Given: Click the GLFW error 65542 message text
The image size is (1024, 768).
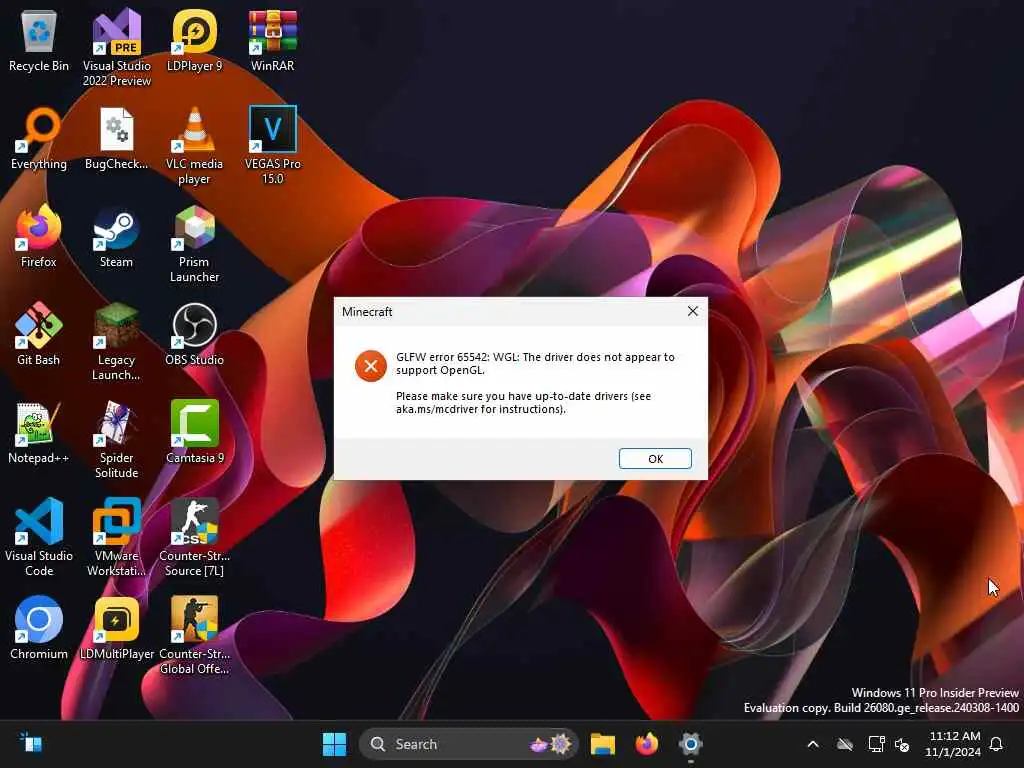Looking at the screenshot, I should (x=535, y=363).
